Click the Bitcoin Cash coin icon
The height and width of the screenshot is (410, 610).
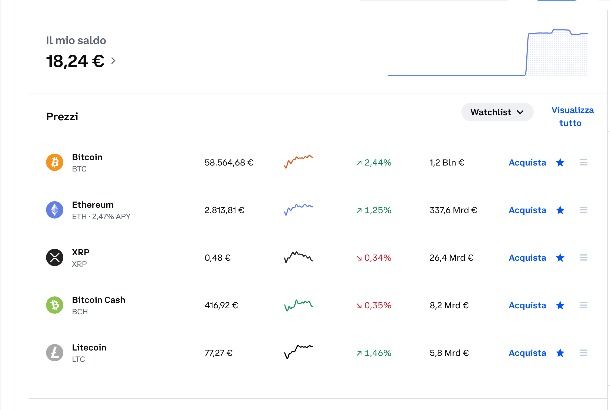click(54, 305)
